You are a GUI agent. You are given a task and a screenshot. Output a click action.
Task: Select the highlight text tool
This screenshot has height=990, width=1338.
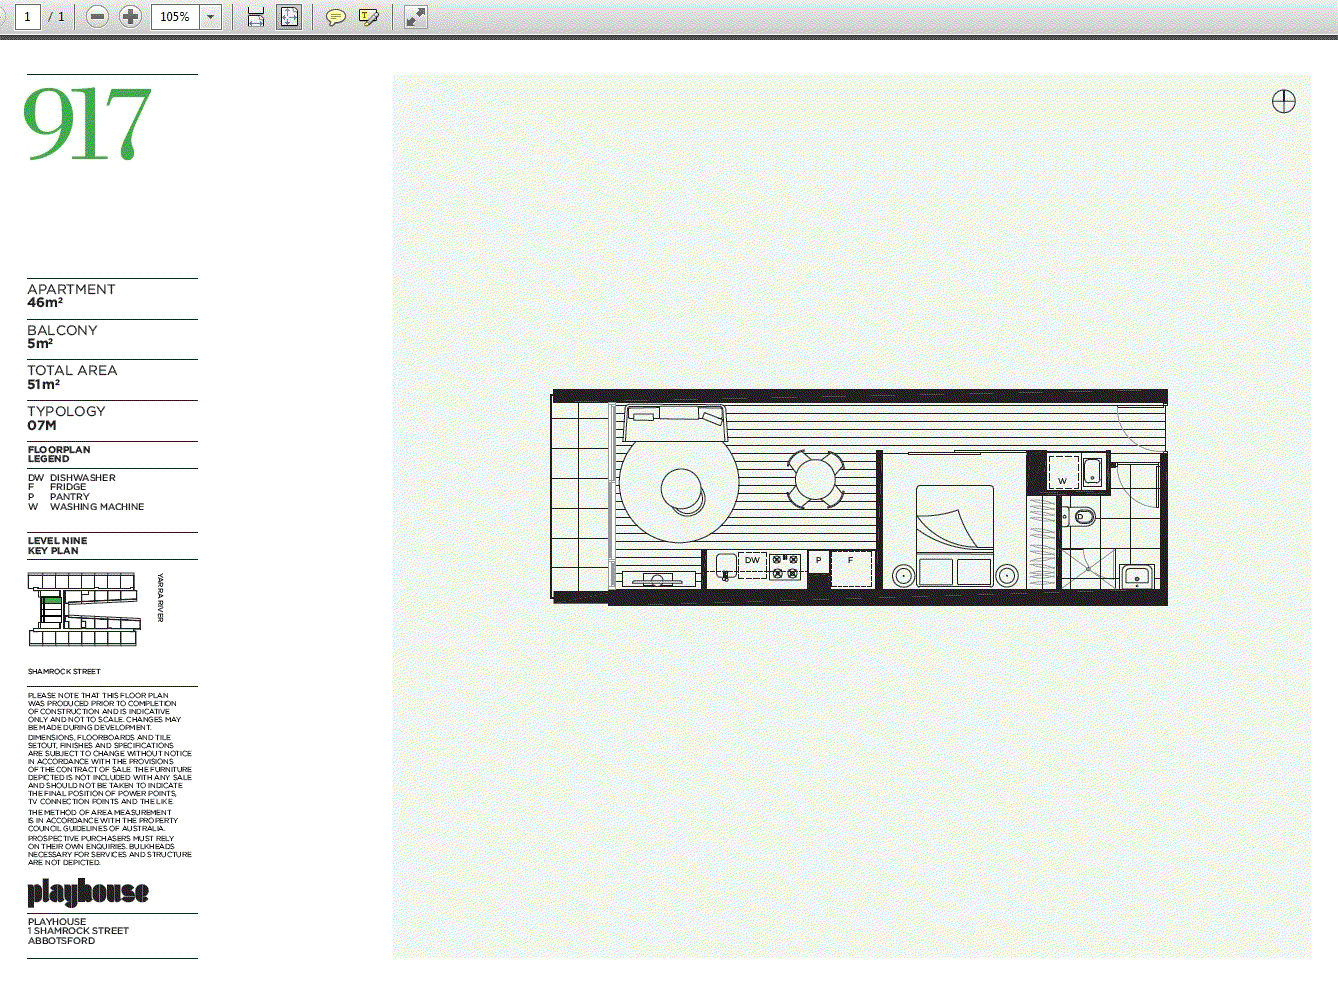(369, 17)
